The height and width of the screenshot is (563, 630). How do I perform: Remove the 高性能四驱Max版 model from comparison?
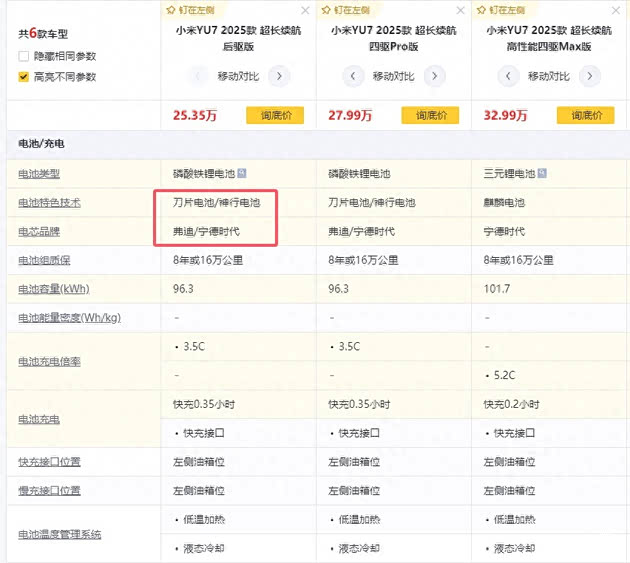[615, 10]
